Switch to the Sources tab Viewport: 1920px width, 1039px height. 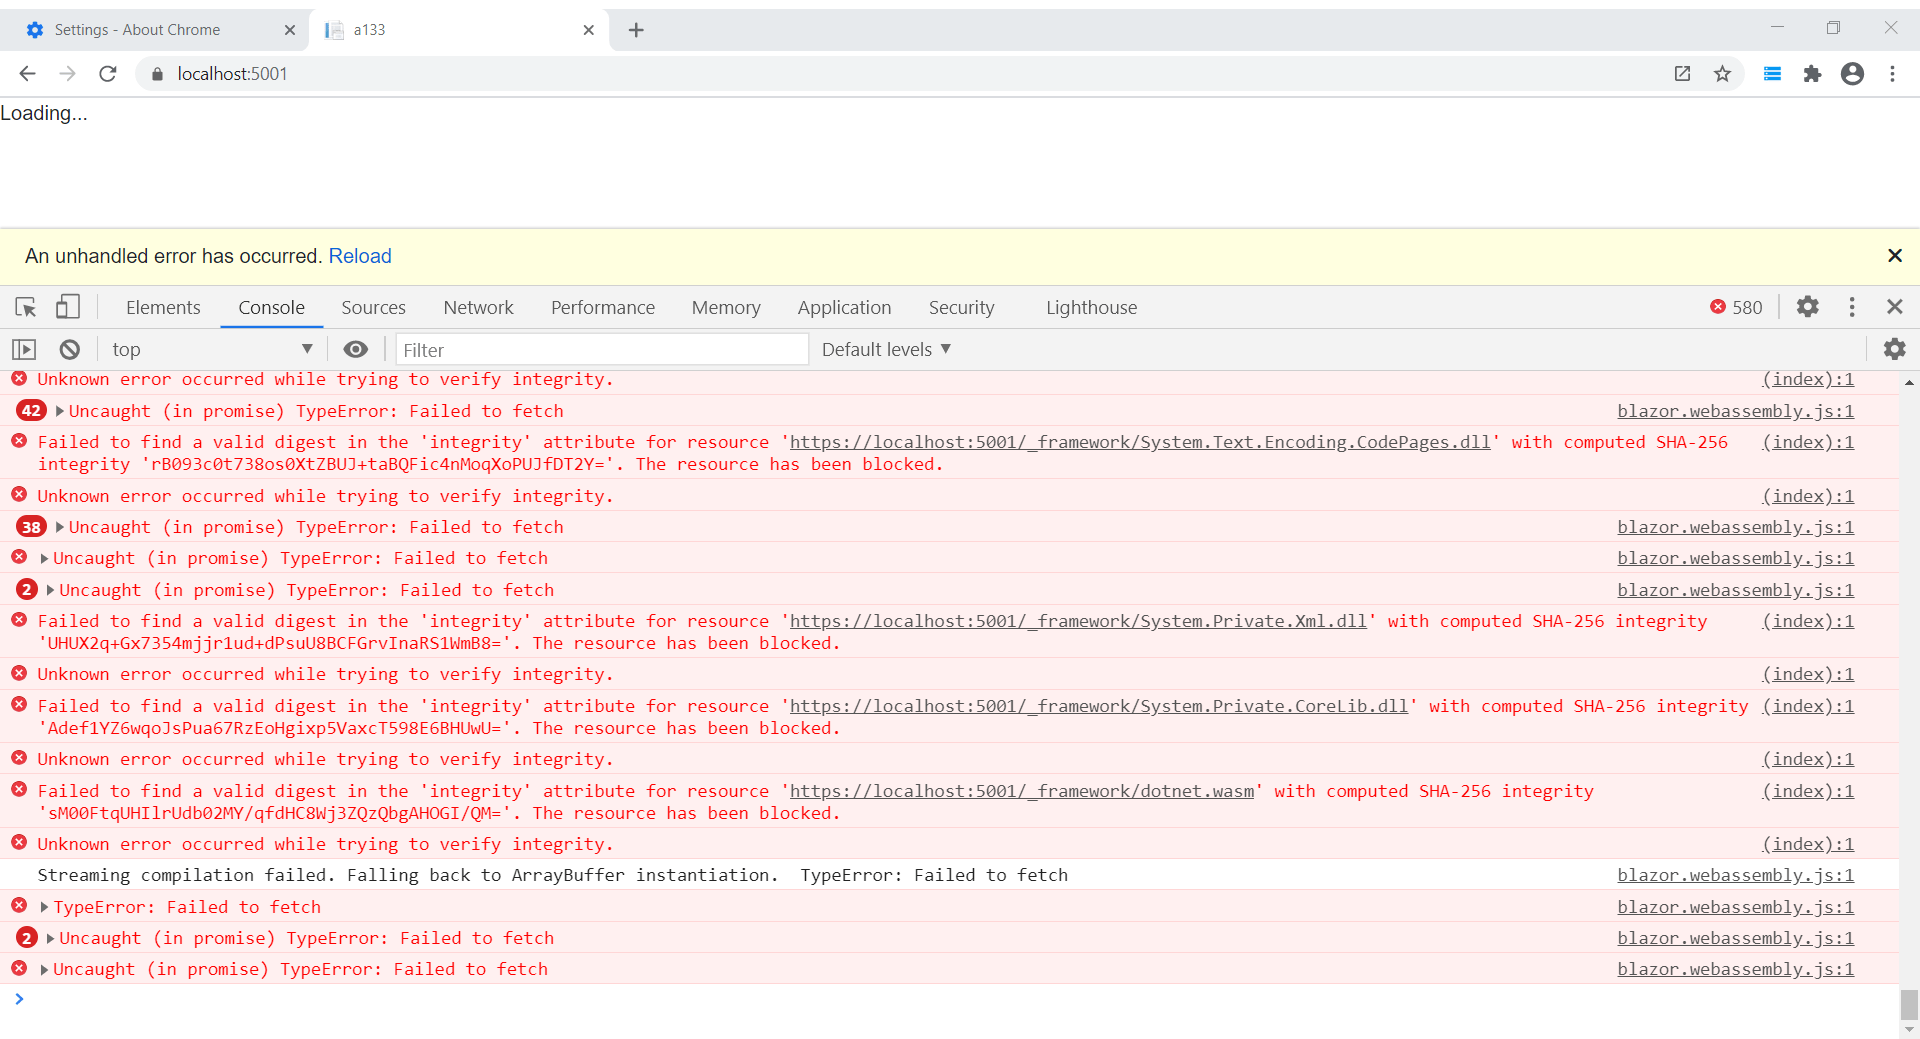click(x=373, y=307)
